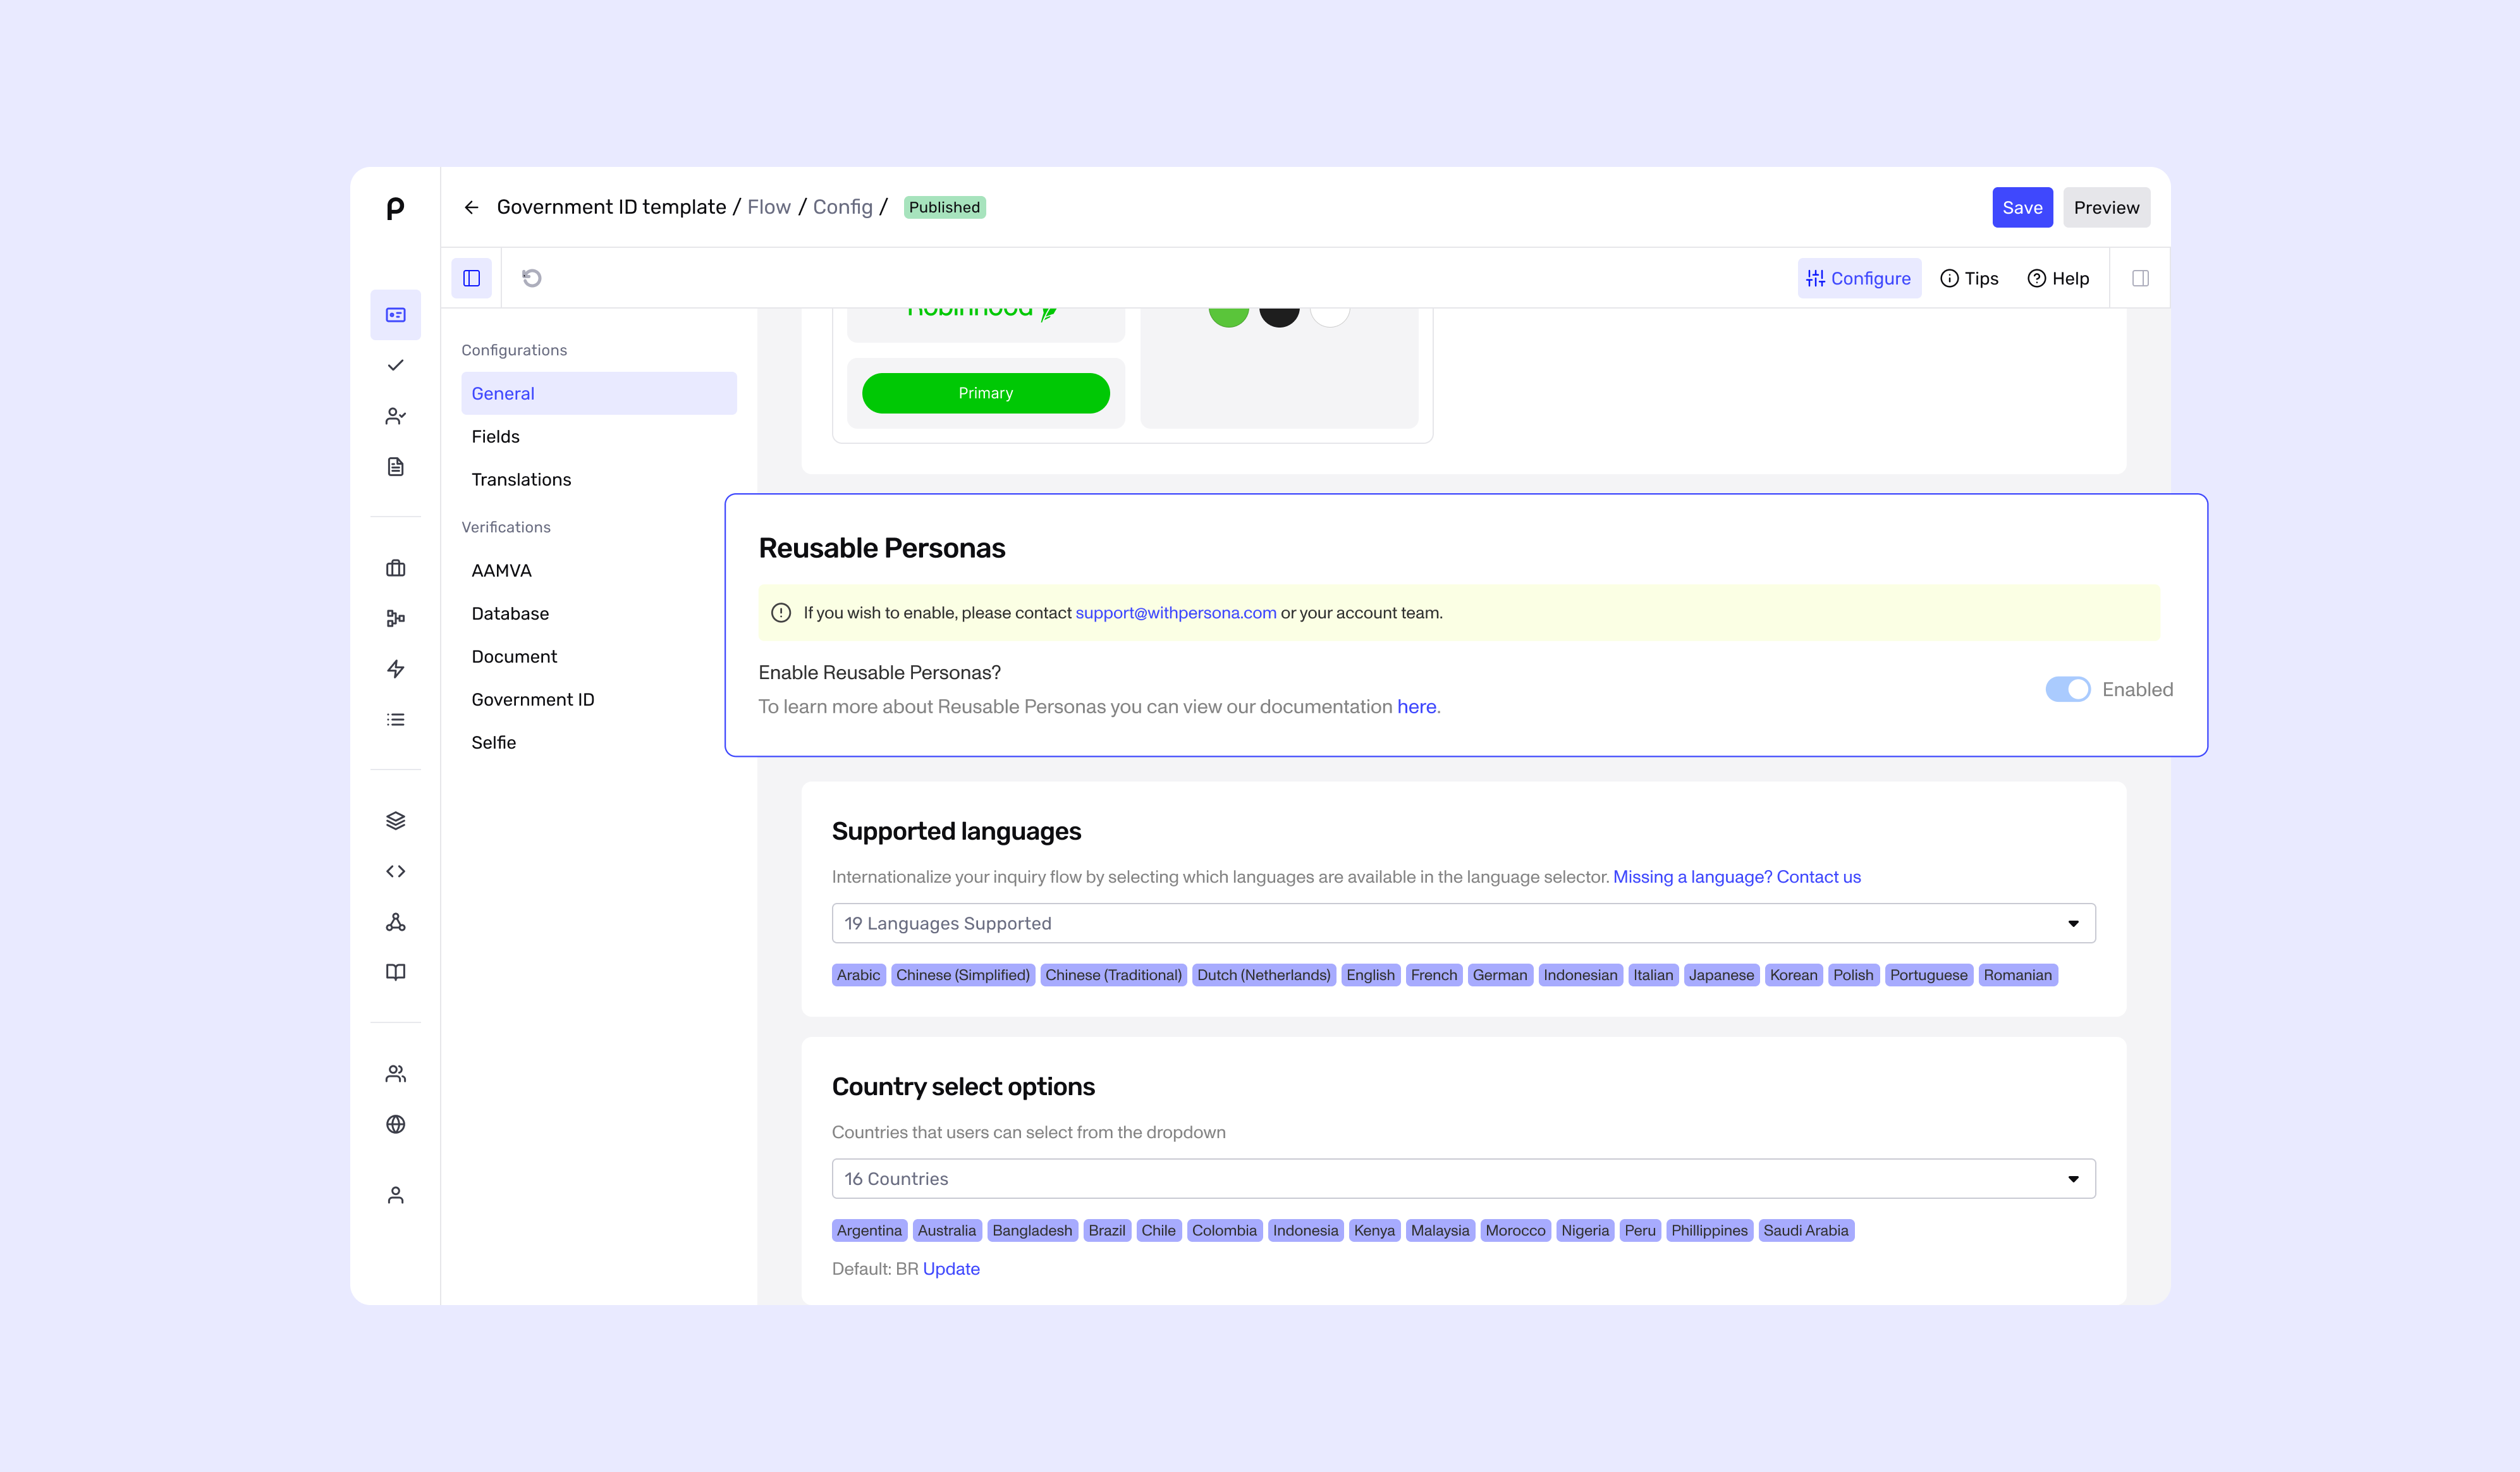Click the Published status badge

tap(944, 207)
